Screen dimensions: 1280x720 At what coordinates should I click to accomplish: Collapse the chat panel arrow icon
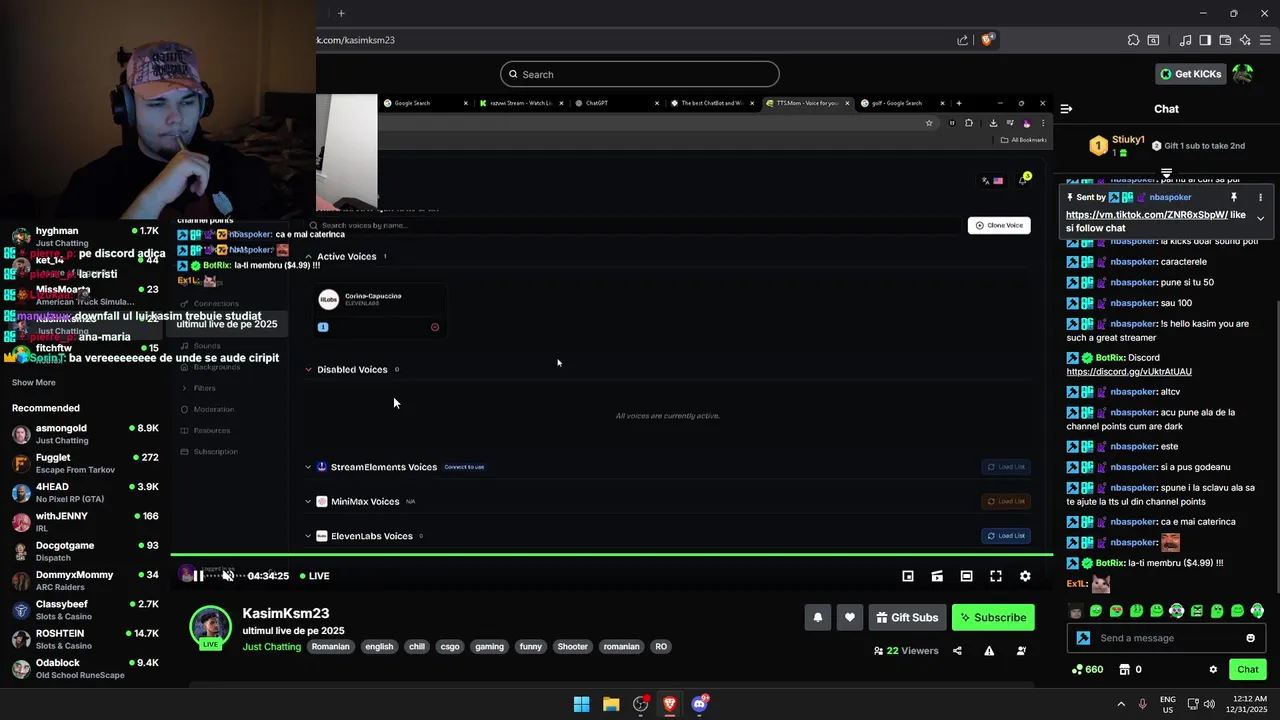point(1066,109)
